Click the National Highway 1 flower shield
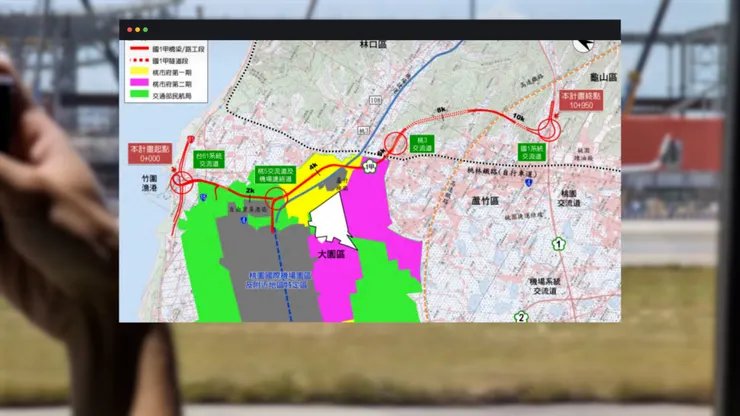 pos(558,244)
